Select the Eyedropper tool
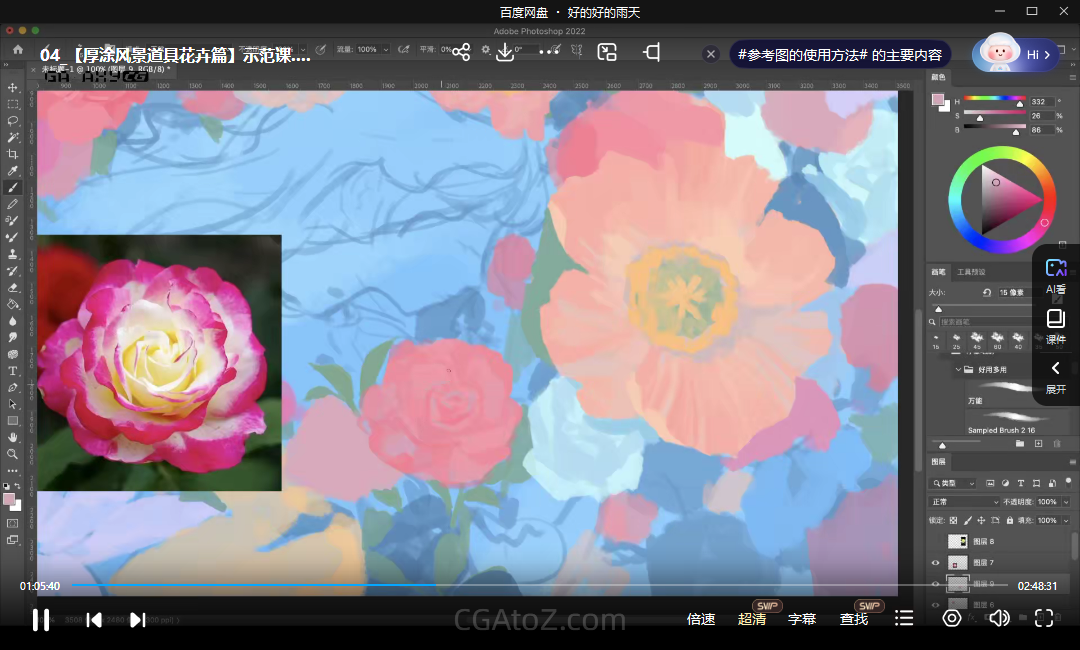Image resolution: width=1080 pixels, height=650 pixels. pos(13,171)
